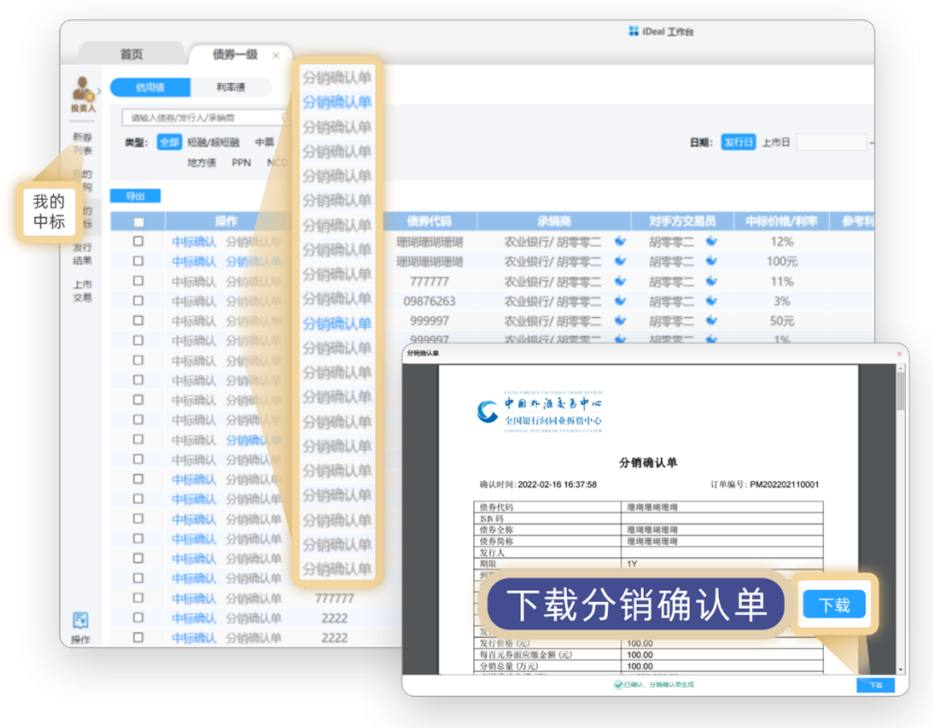The image size is (933, 728).
Task: Tick the select-all checkbox in table header
Action: [x=139, y=222]
